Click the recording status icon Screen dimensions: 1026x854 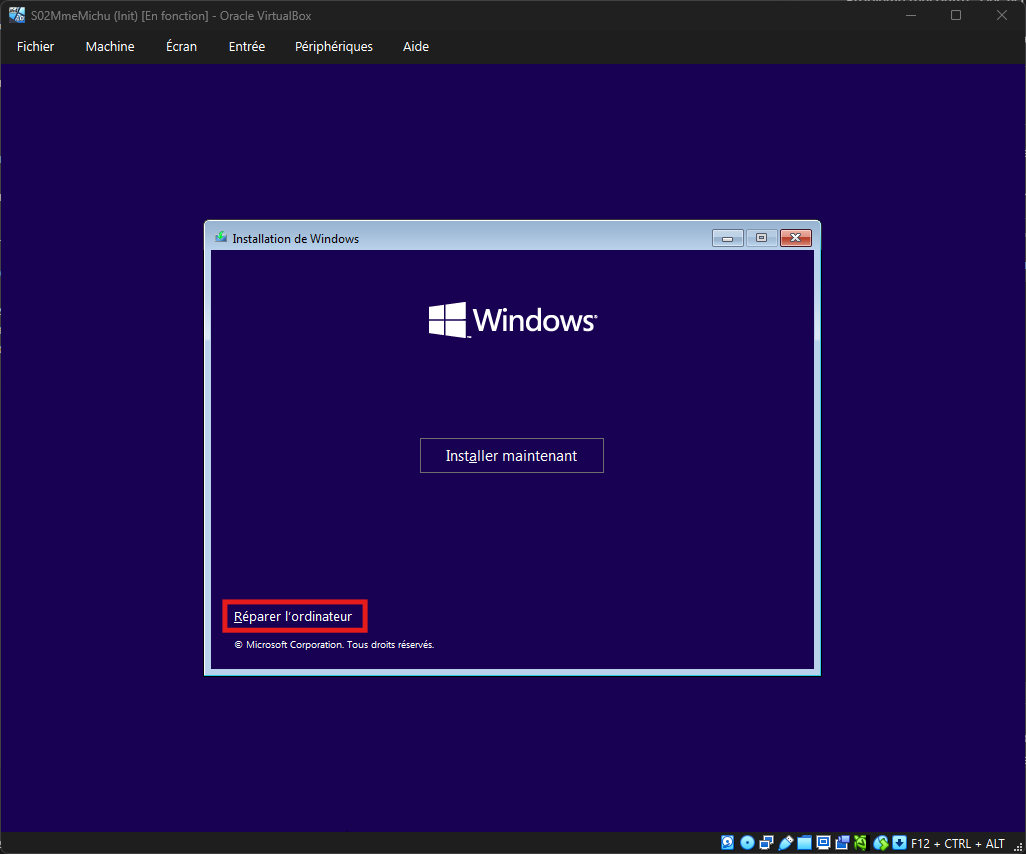pos(843,842)
